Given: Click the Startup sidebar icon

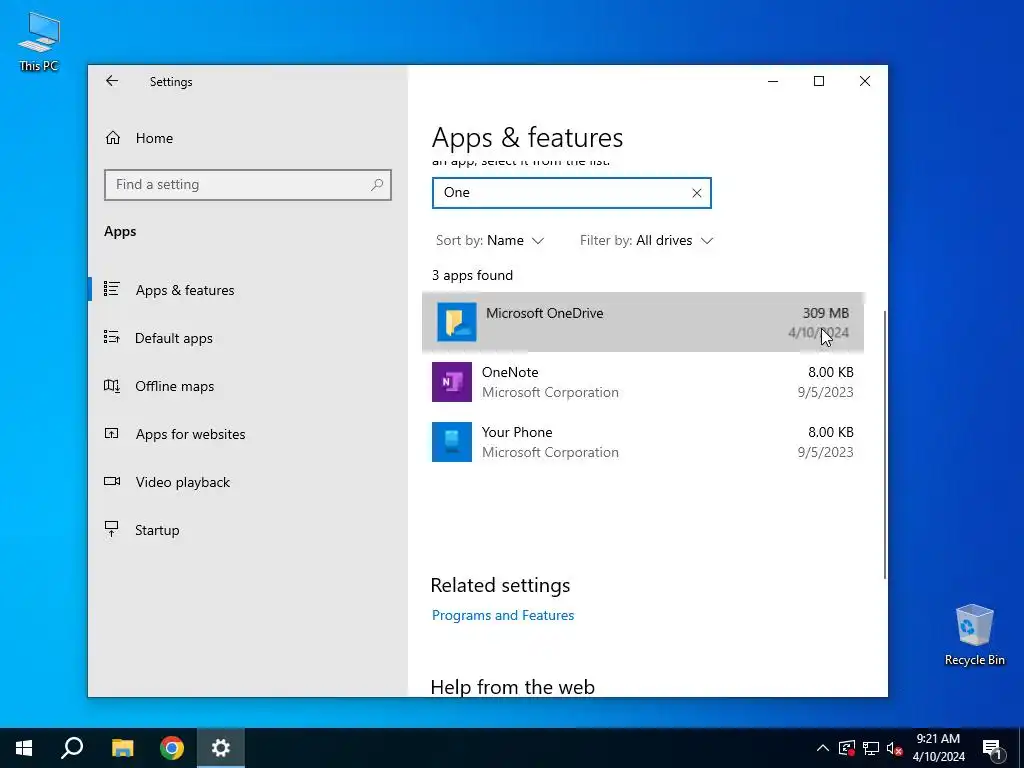Looking at the screenshot, I should point(112,529).
